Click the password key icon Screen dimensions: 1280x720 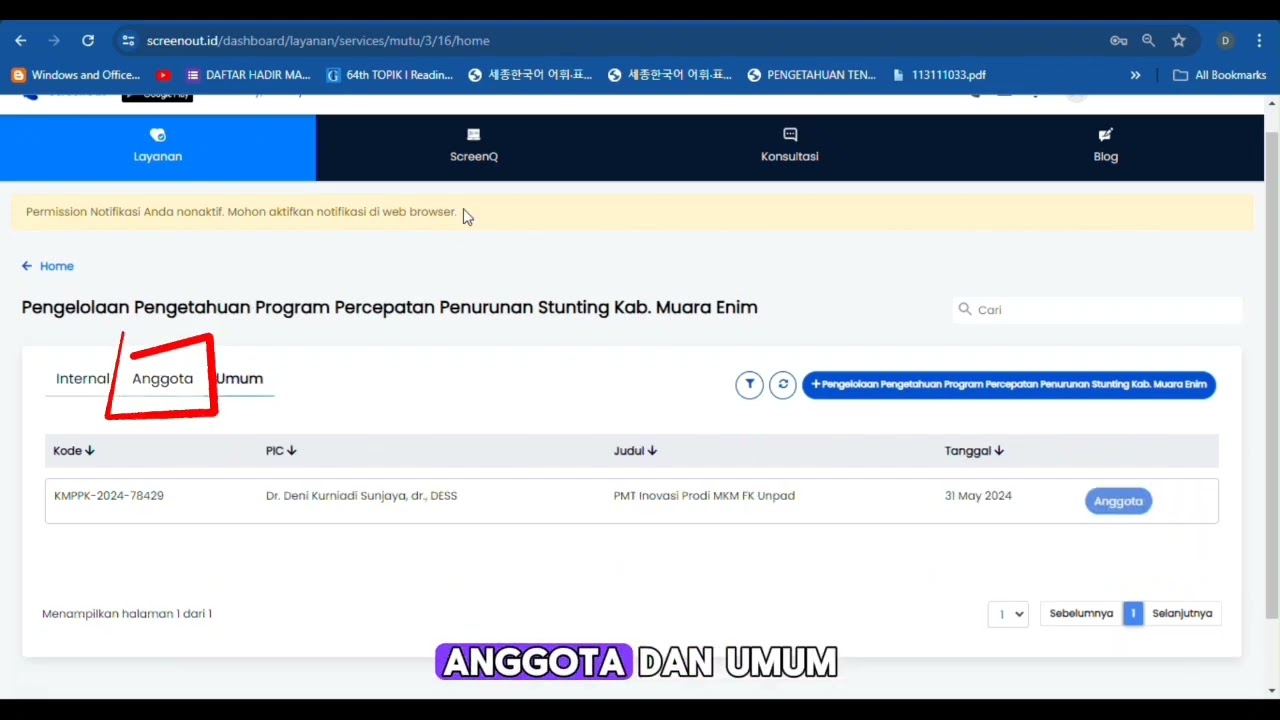1119,41
